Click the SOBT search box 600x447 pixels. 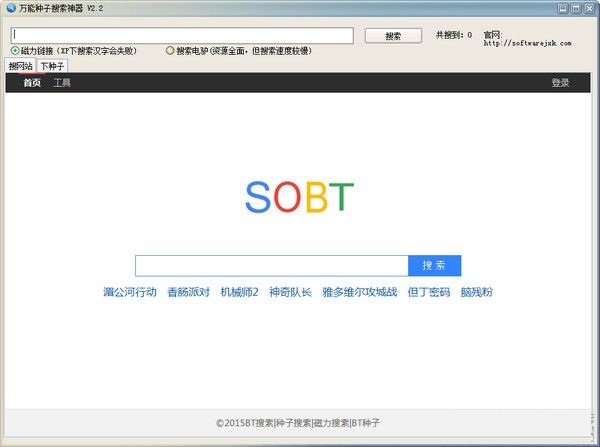(271, 266)
